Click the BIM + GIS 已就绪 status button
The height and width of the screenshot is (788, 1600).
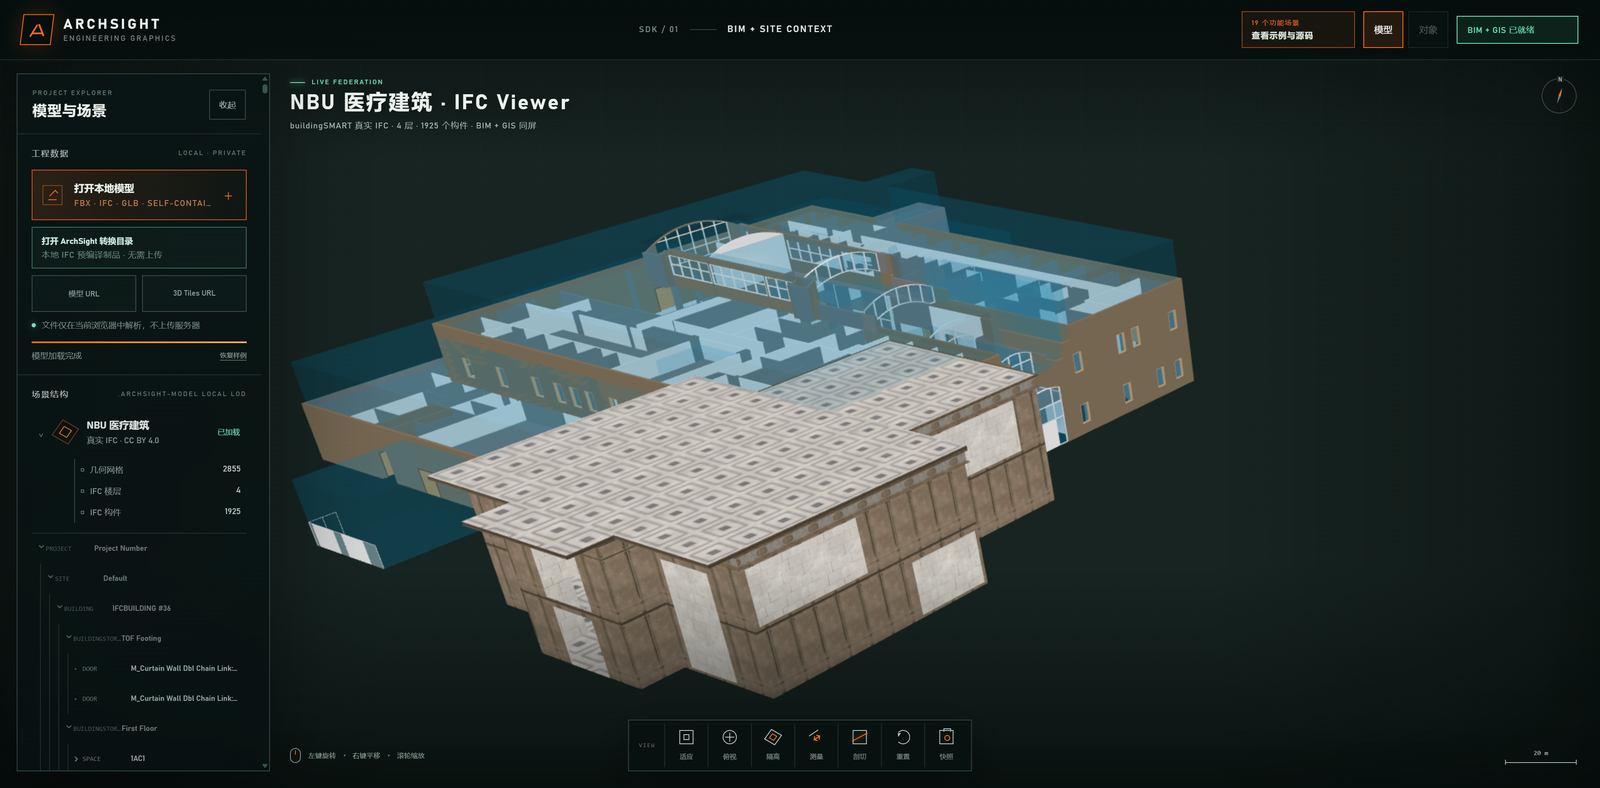(x=1517, y=30)
